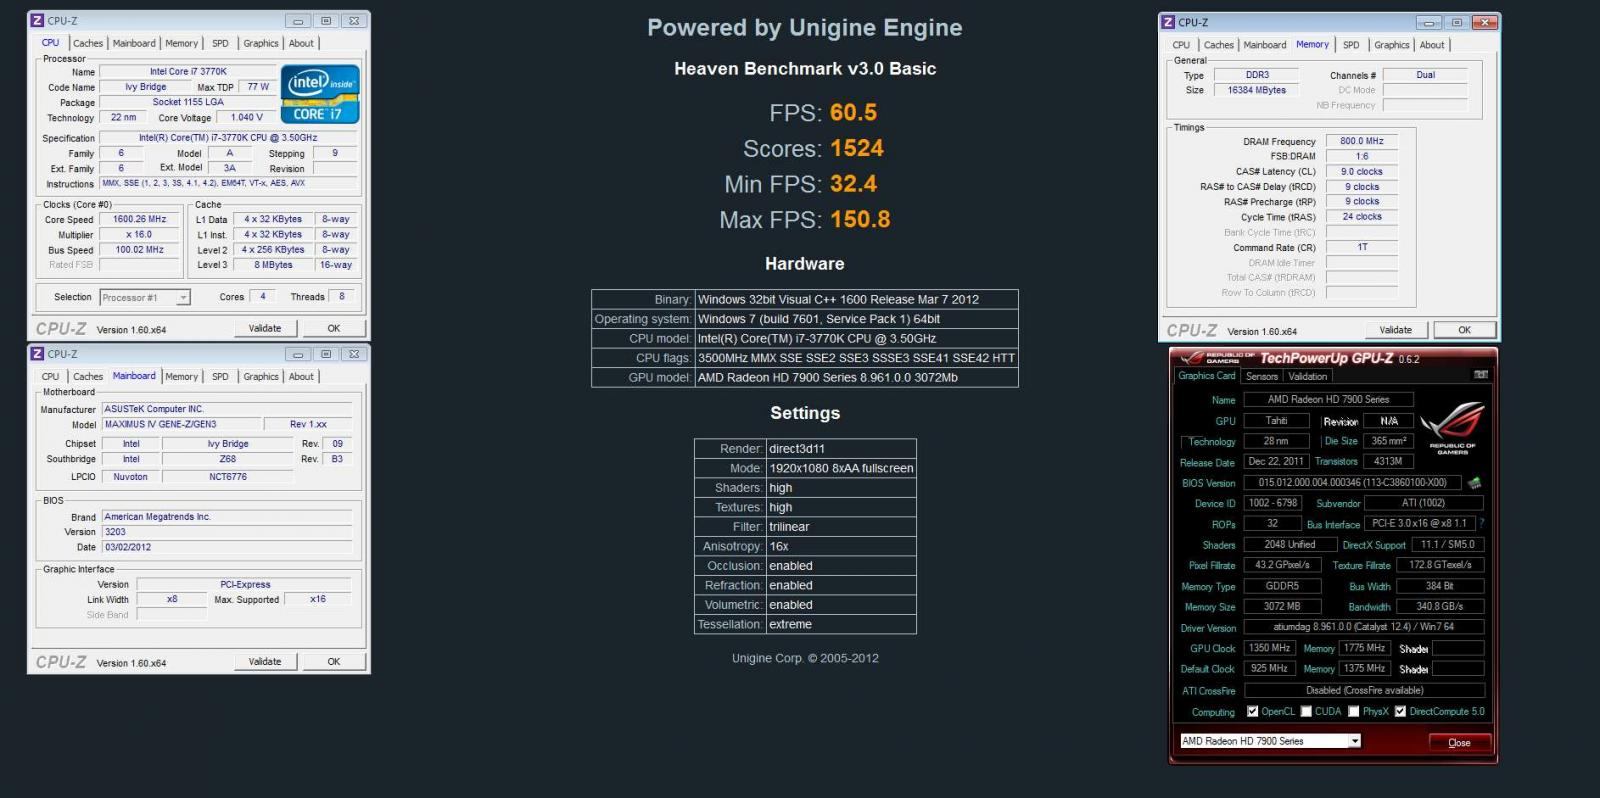Image resolution: width=1600 pixels, height=798 pixels.
Task: Open Mainboard tab in Memory CPU-Z window
Action: [x=1265, y=45]
